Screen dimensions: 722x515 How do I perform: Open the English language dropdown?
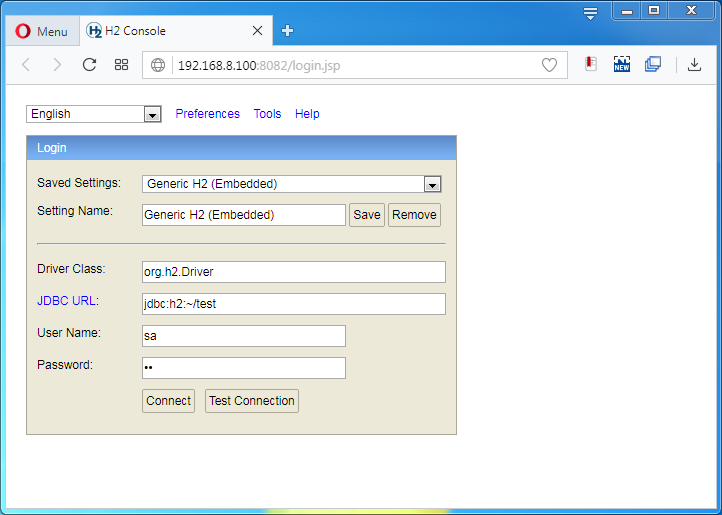[x=93, y=114]
